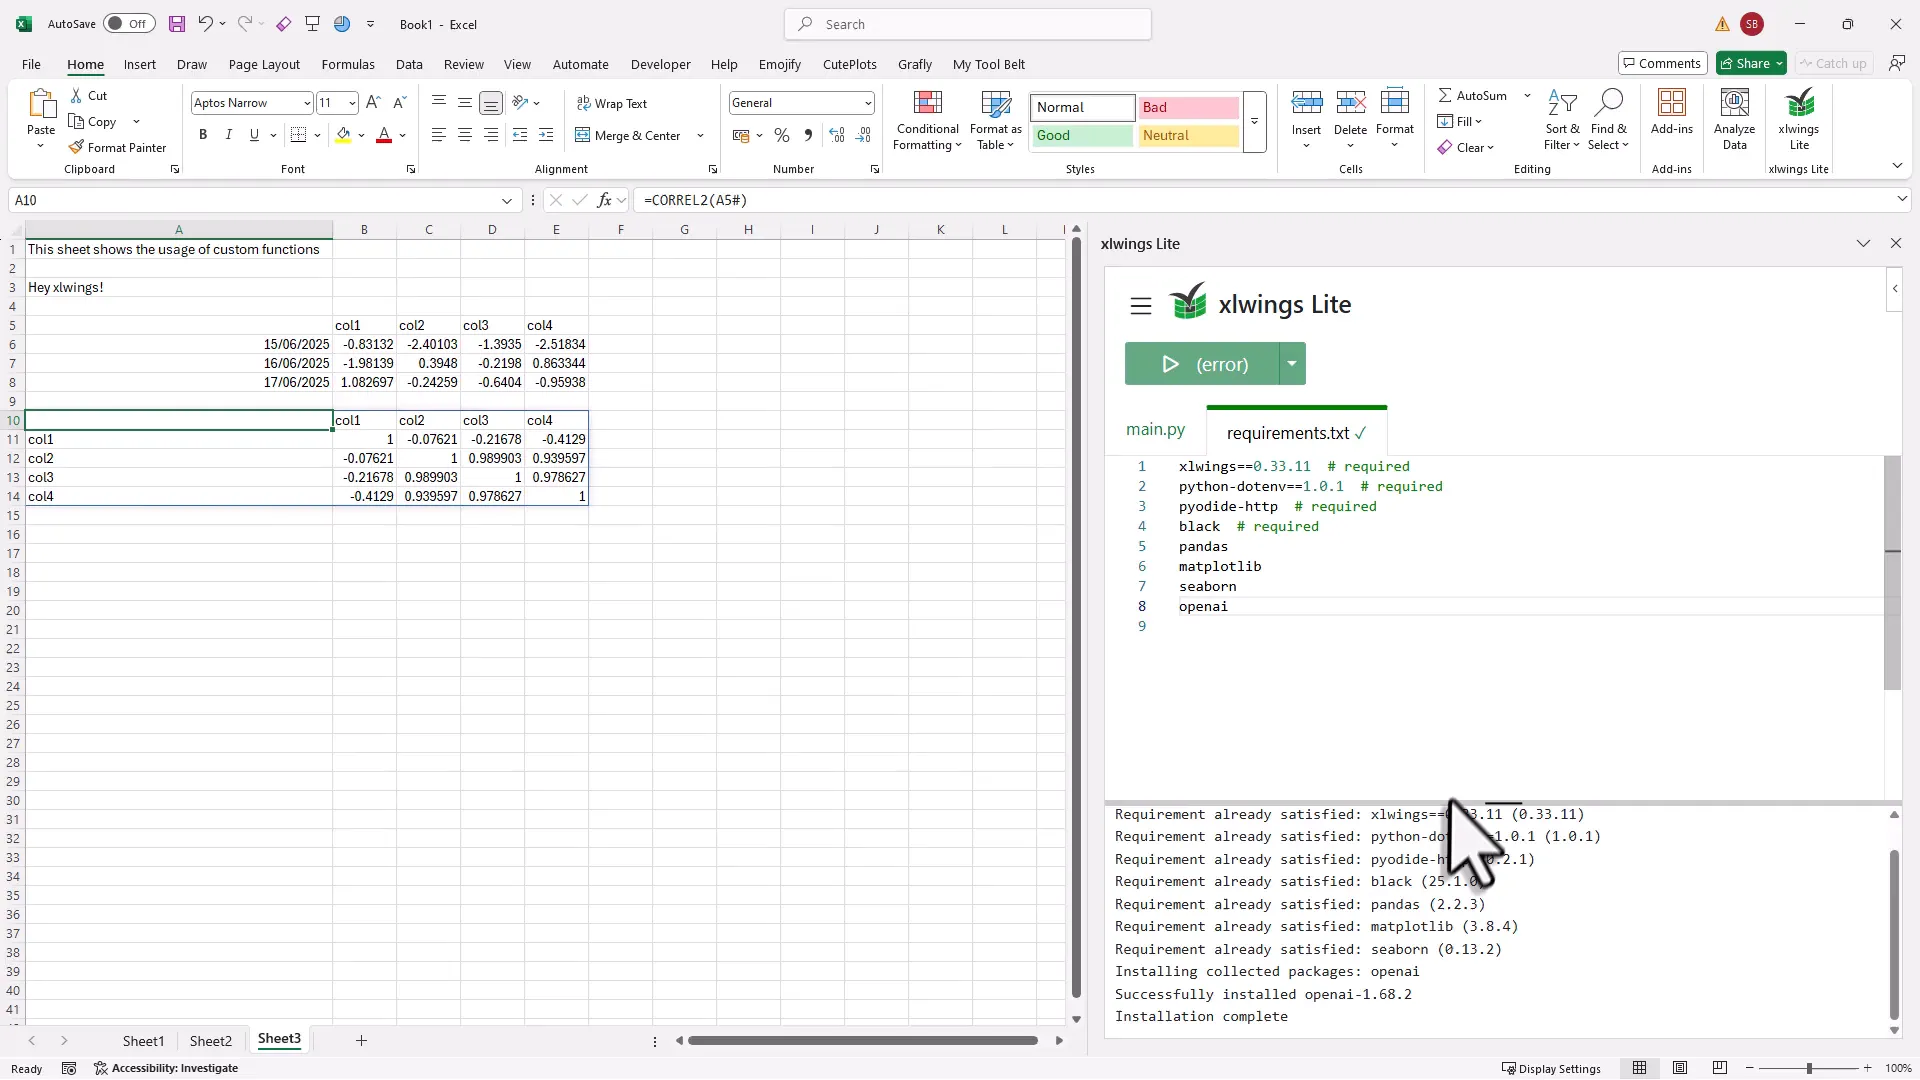Apply the Percent style
Viewport: 1920px width, 1080px height.
click(x=781, y=135)
